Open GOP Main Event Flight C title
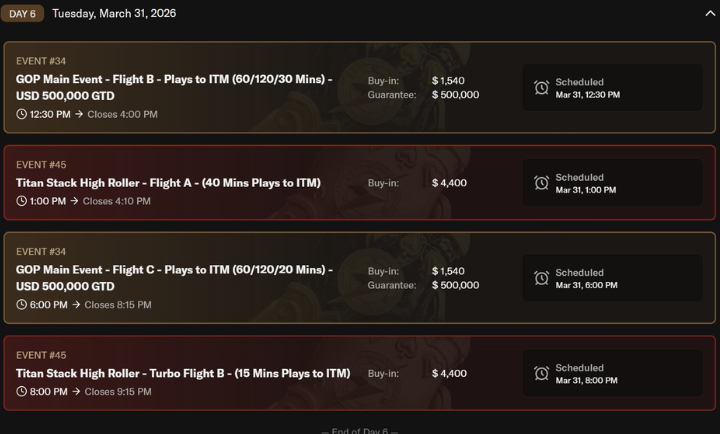720x434 pixels. point(174,278)
